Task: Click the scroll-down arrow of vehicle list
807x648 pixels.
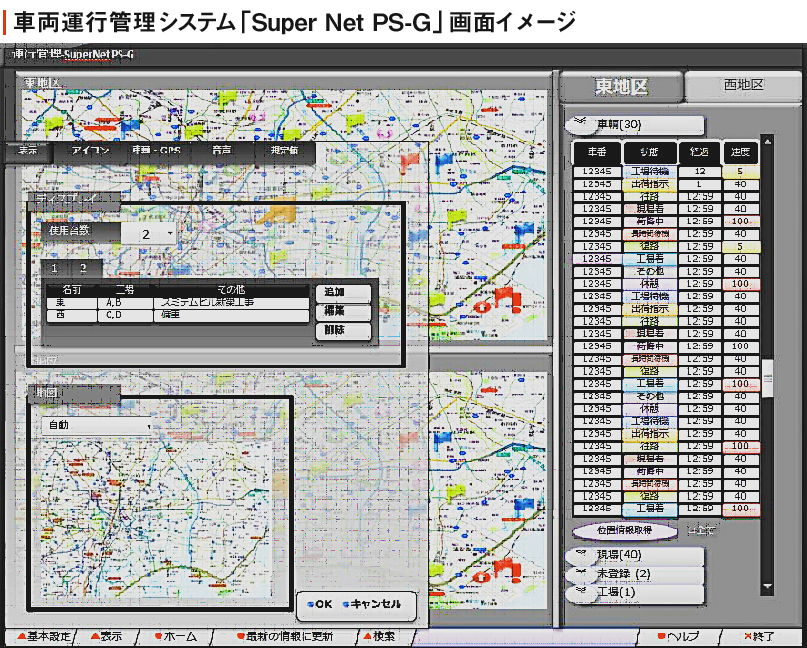Action: click(x=767, y=586)
